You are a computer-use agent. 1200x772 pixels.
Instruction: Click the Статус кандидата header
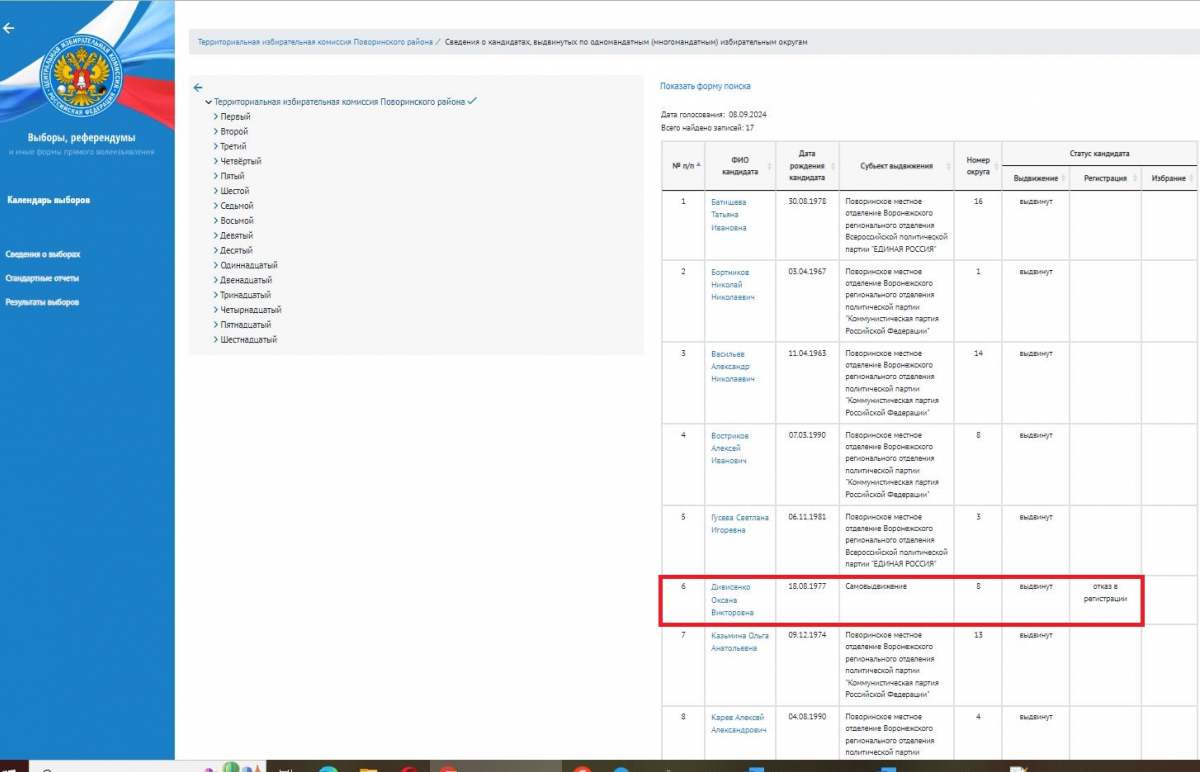pos(1100,154)
